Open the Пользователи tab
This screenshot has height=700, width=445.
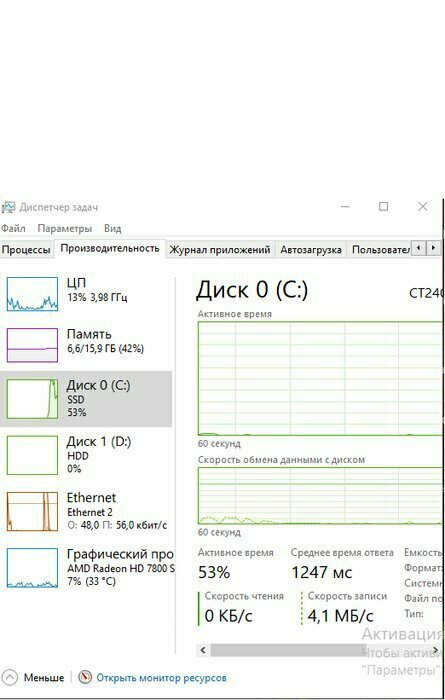(x=380, y=250)
